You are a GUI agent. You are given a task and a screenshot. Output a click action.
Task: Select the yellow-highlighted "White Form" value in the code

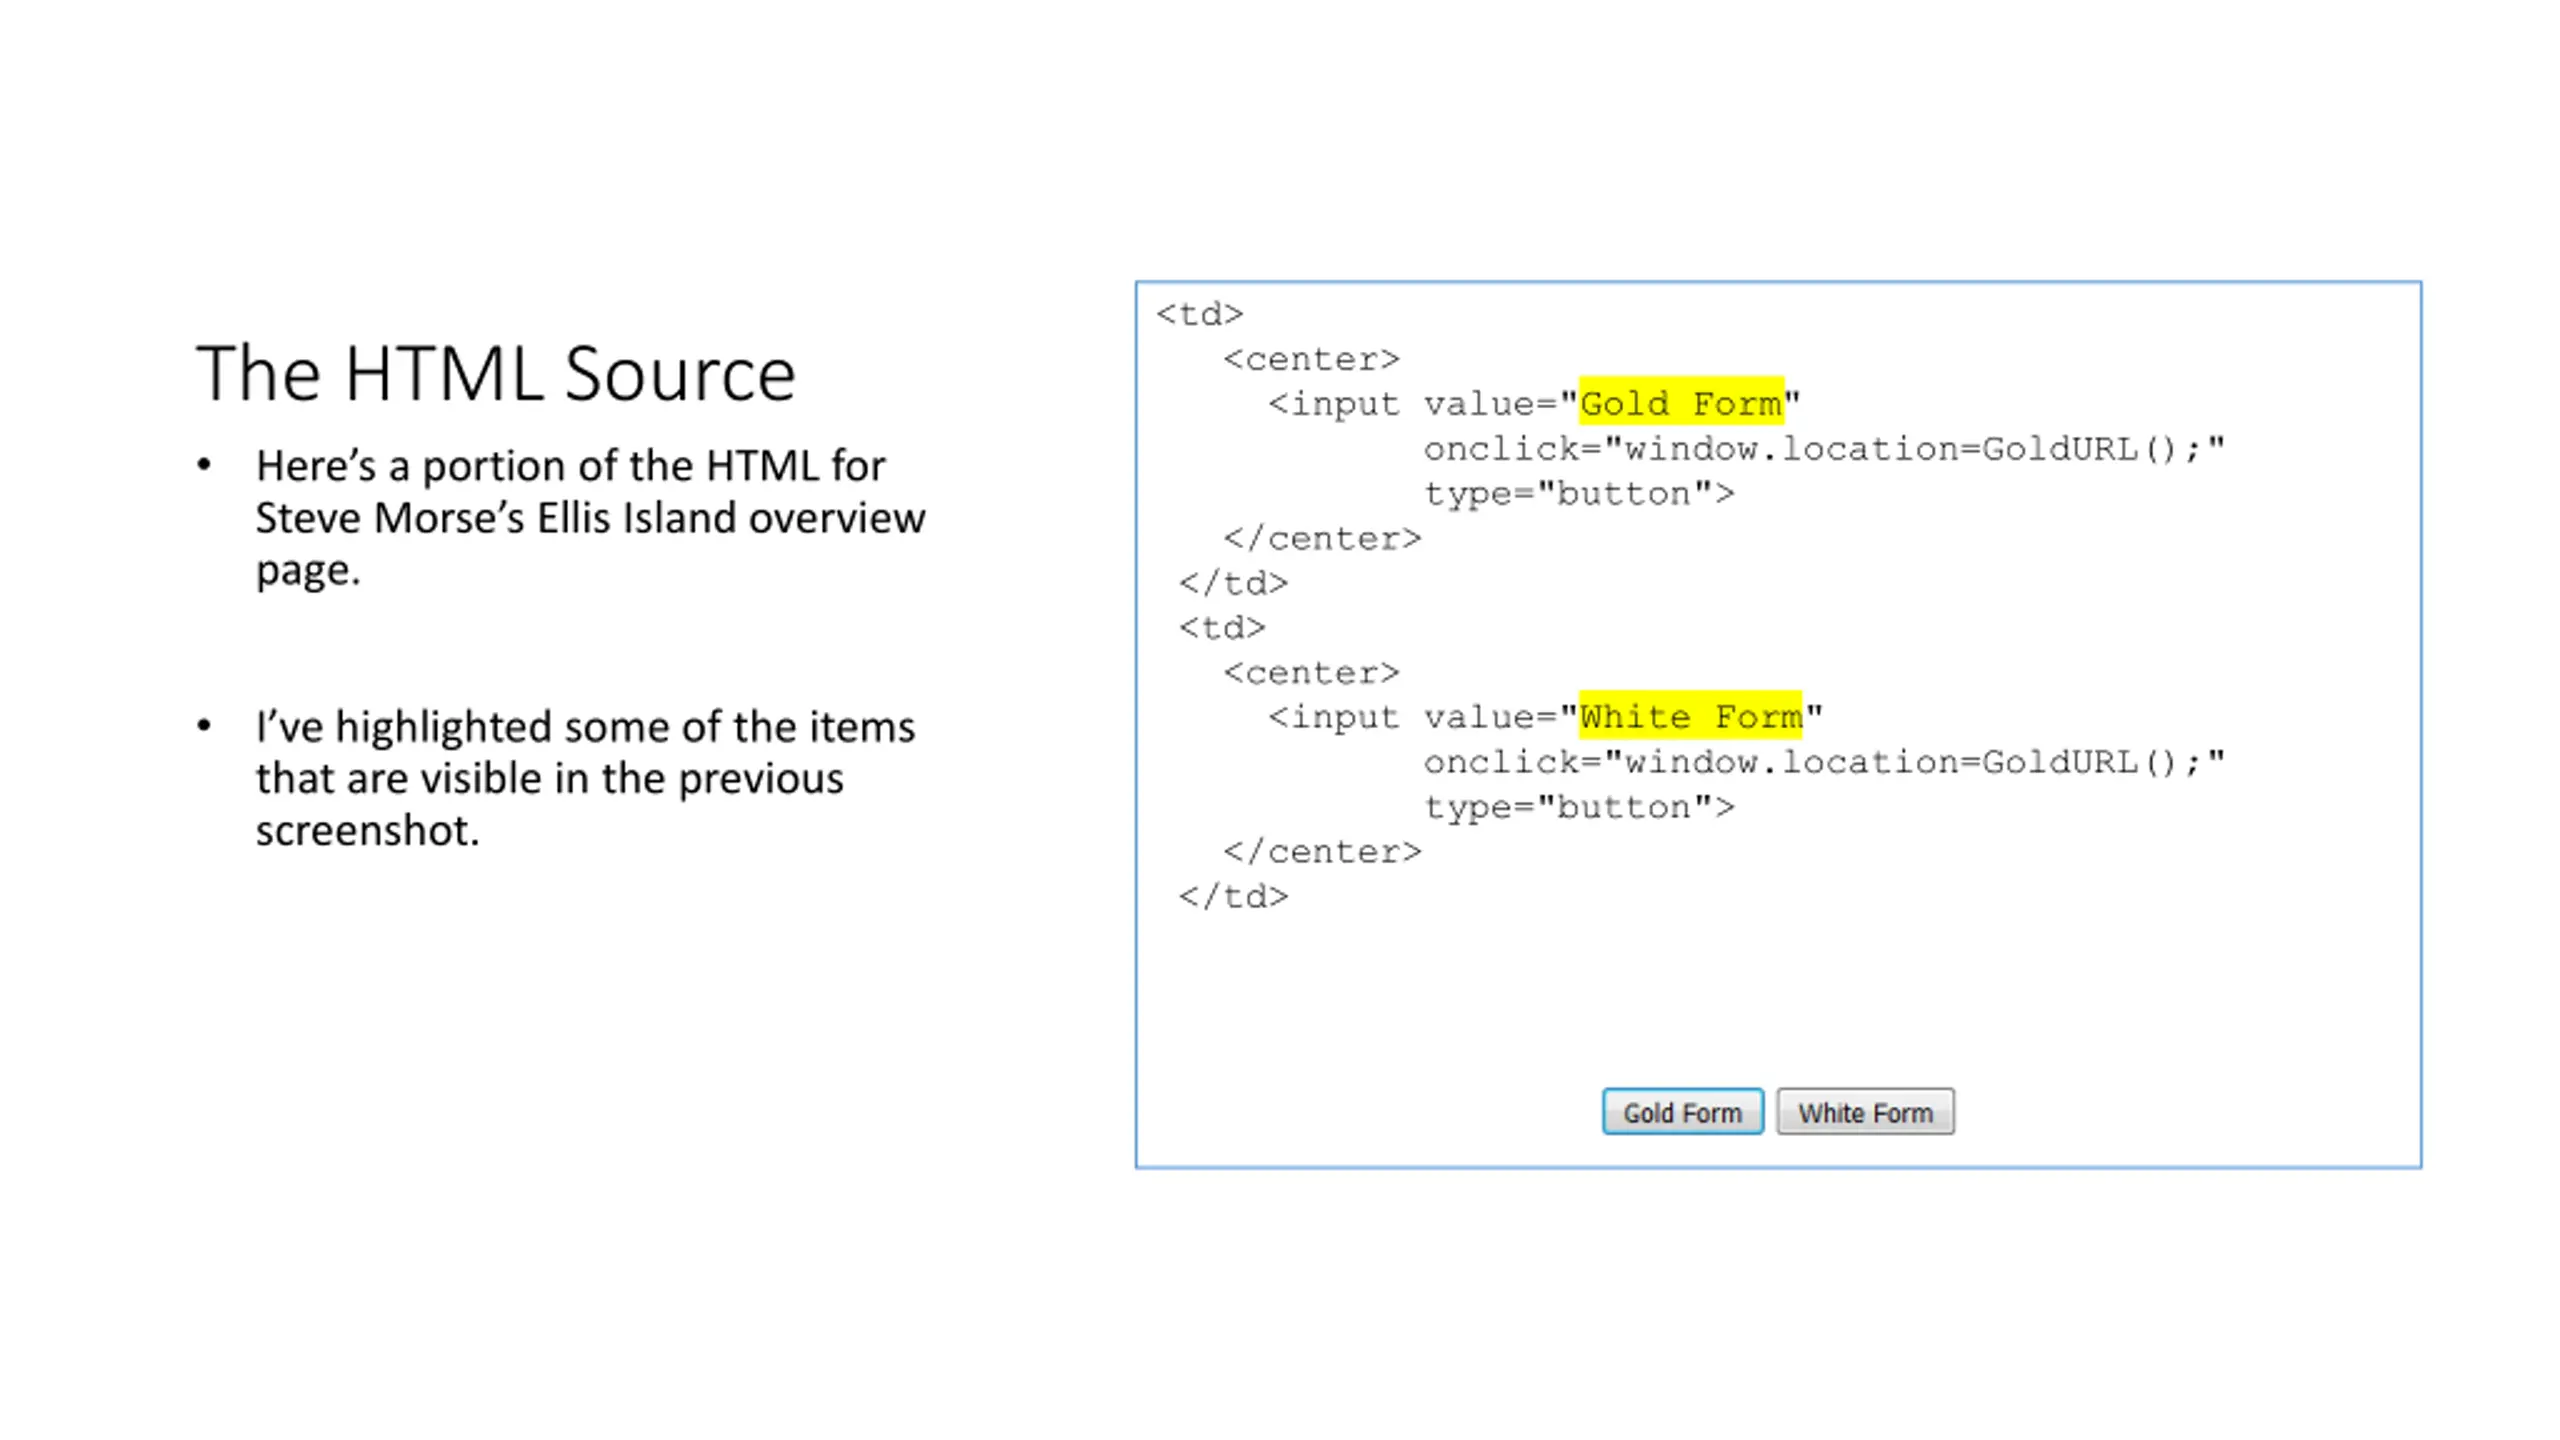tap(1690, 715)
